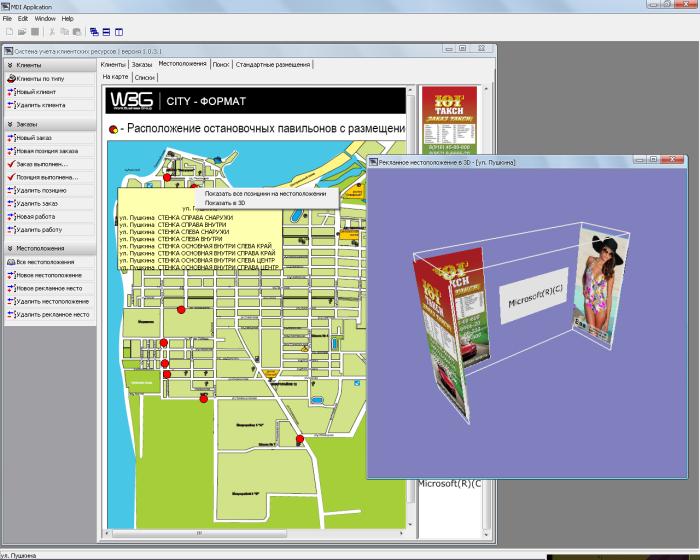Select 'Удалить рекламное место' sidebar item

[x=50, y=314]
